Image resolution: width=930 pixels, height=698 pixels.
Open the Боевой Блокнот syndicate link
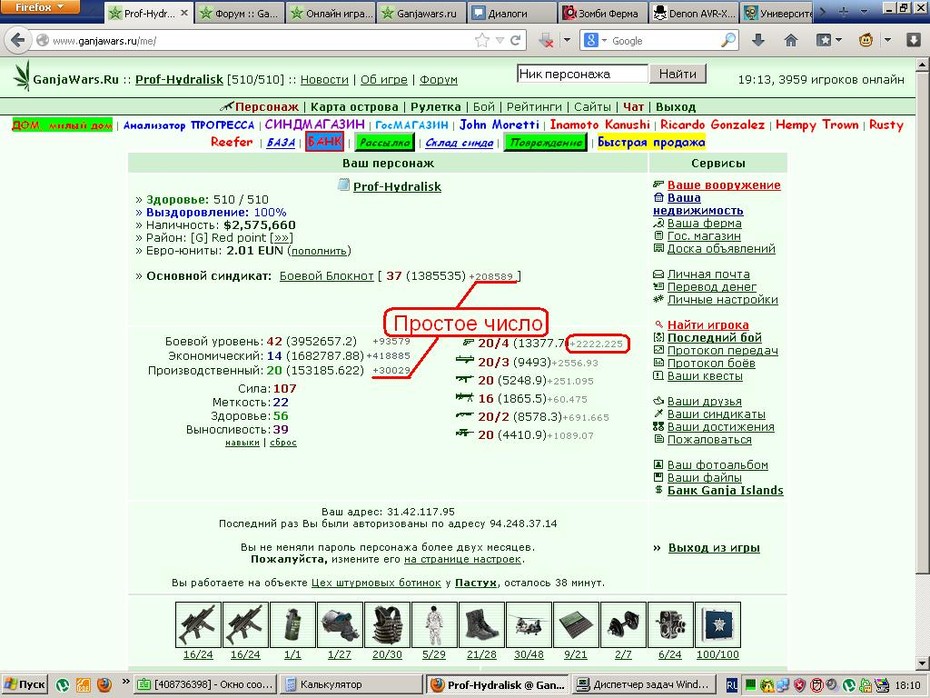(326, 276)
